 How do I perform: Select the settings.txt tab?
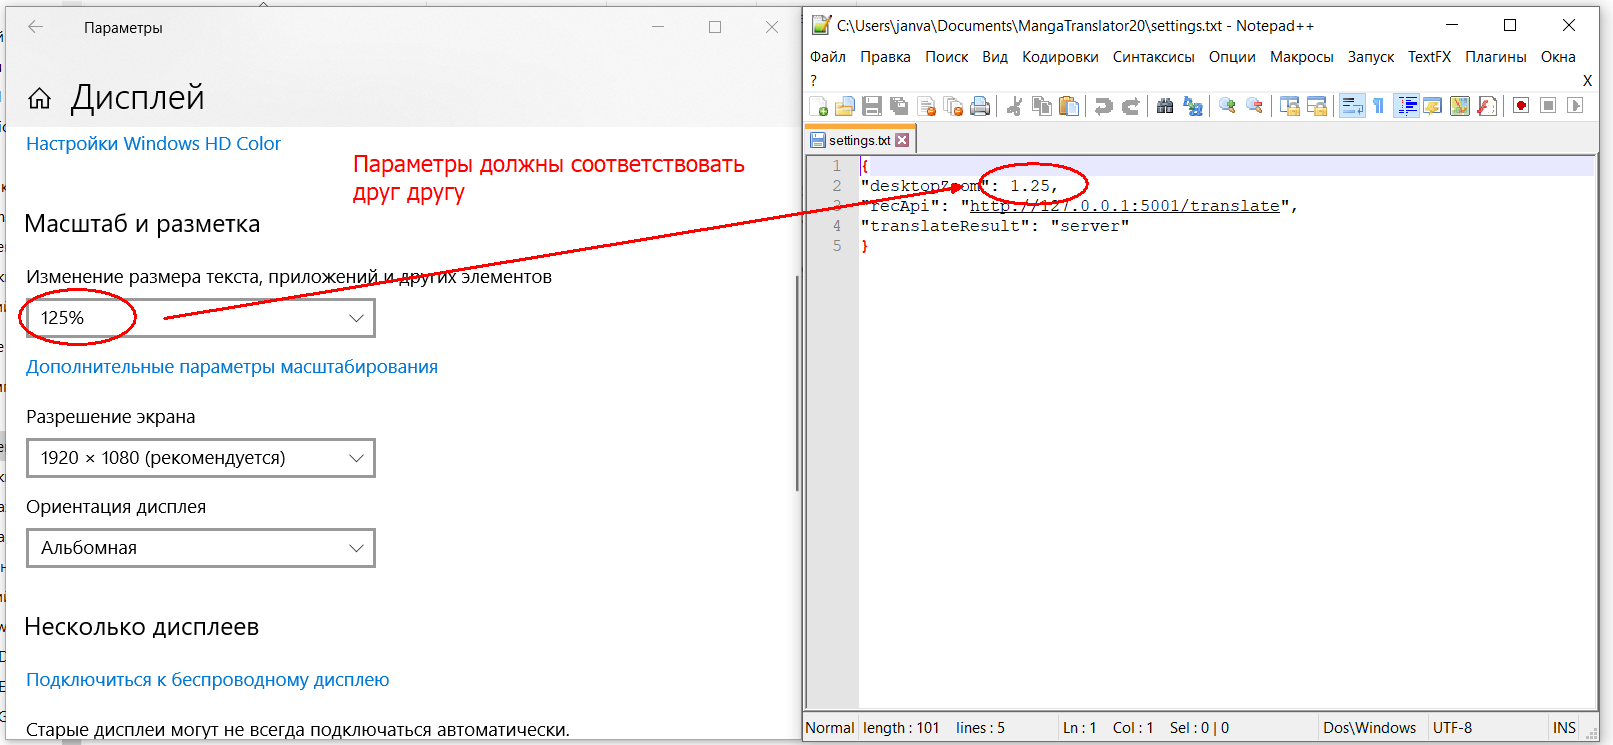[859, 140]
